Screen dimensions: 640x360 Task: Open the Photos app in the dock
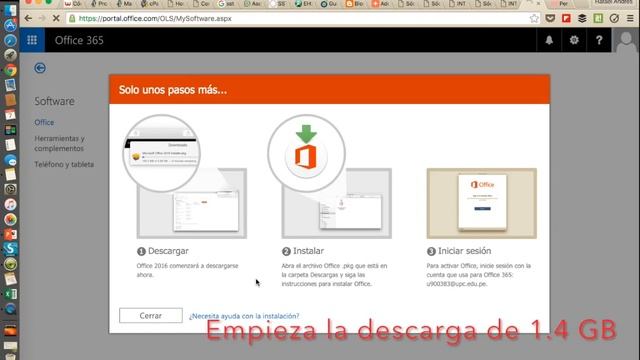[x=10, y=220]
